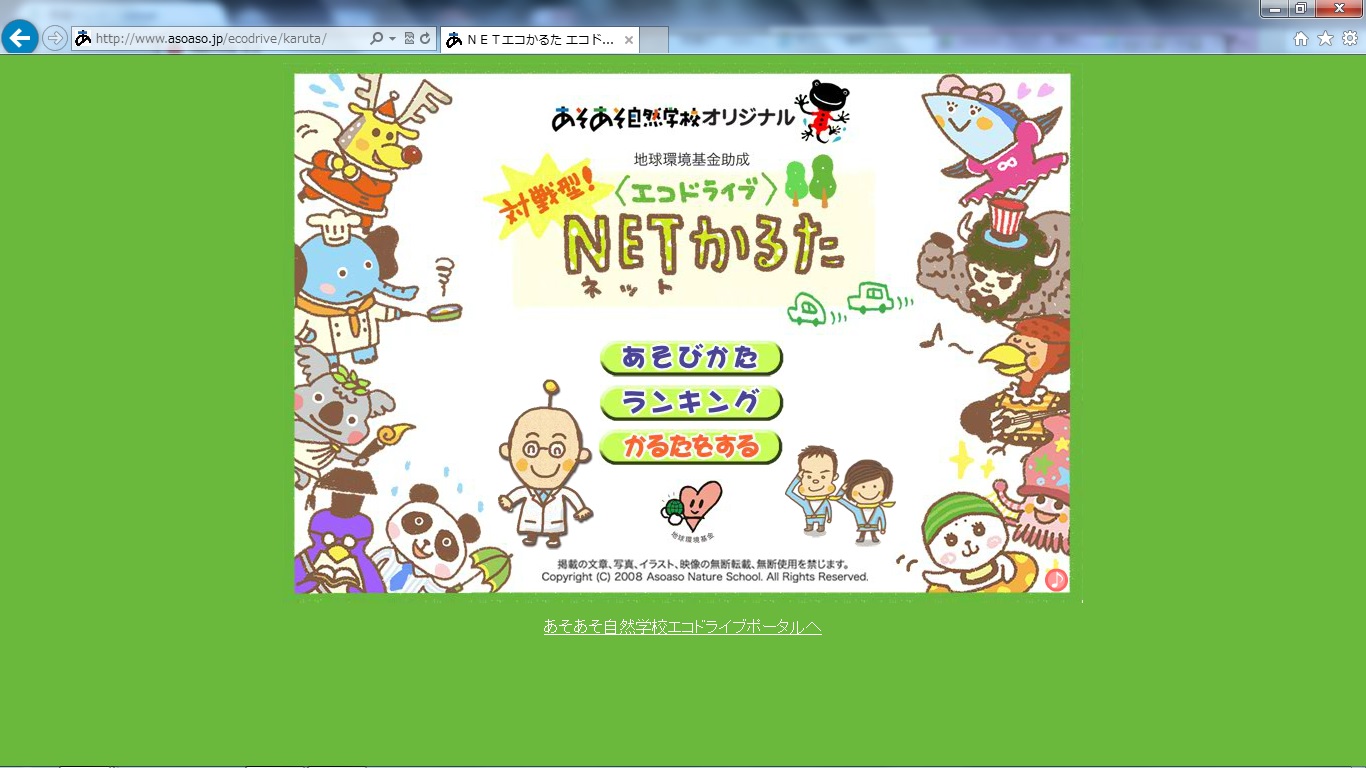Viewport: 1366px width, 768px height.
Task: Open a new blank tab
Action: pos(653,40)
